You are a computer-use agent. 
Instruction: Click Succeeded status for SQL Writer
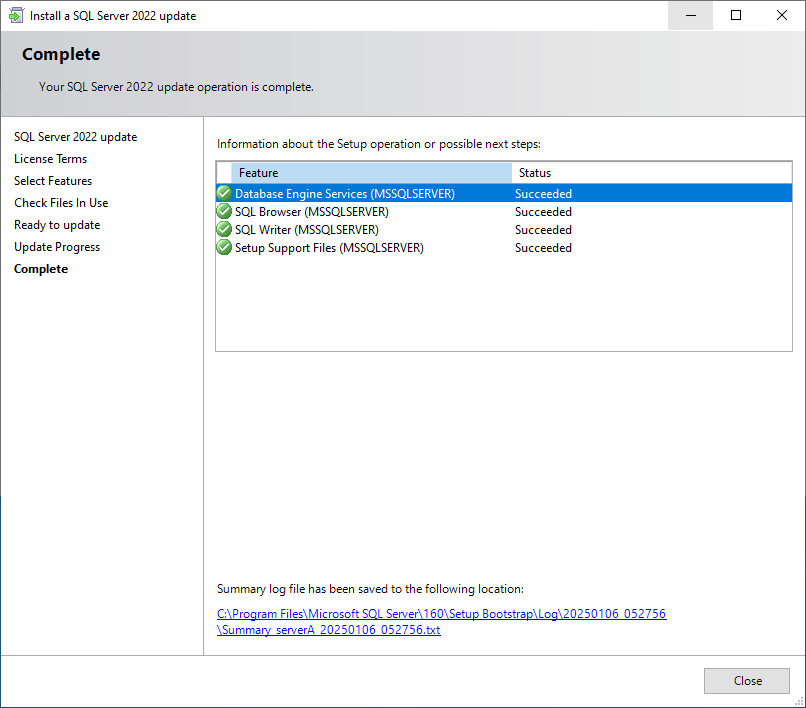543,230
